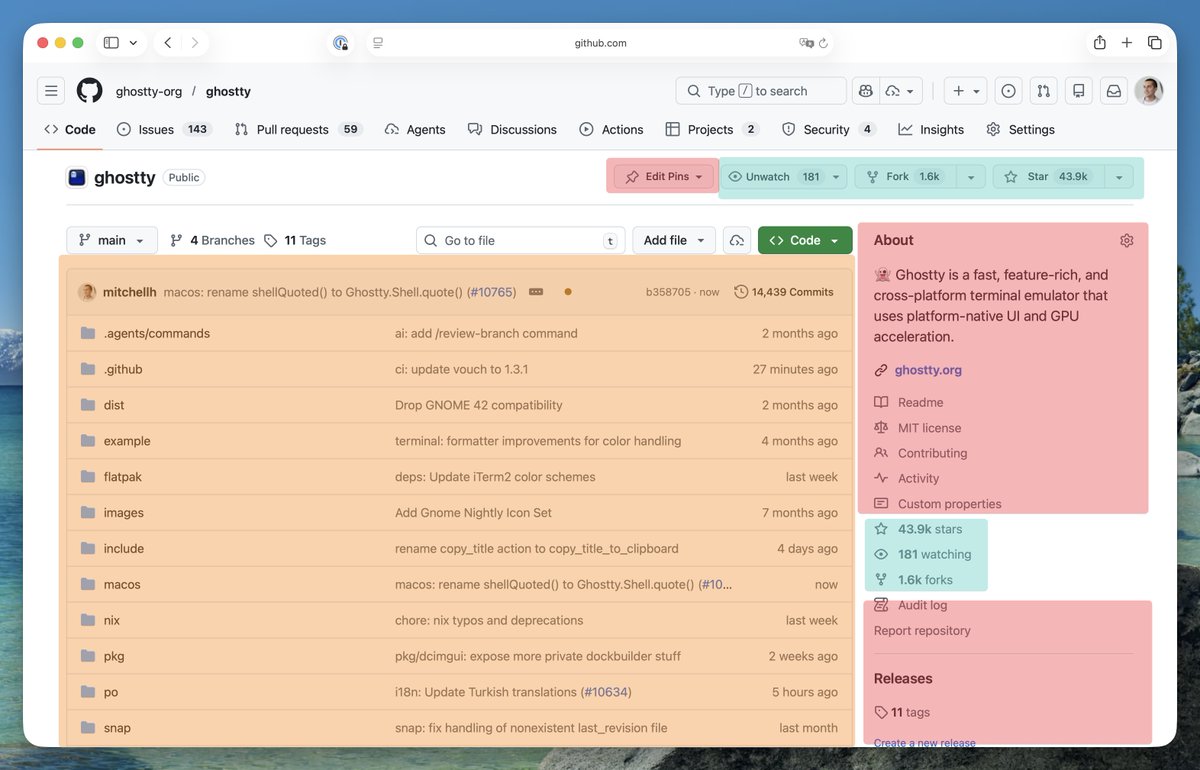This screenshot has width=1200, height=770.
Task: Open the Actions tab
Action: pyautogui.click(x=611, y=130)
